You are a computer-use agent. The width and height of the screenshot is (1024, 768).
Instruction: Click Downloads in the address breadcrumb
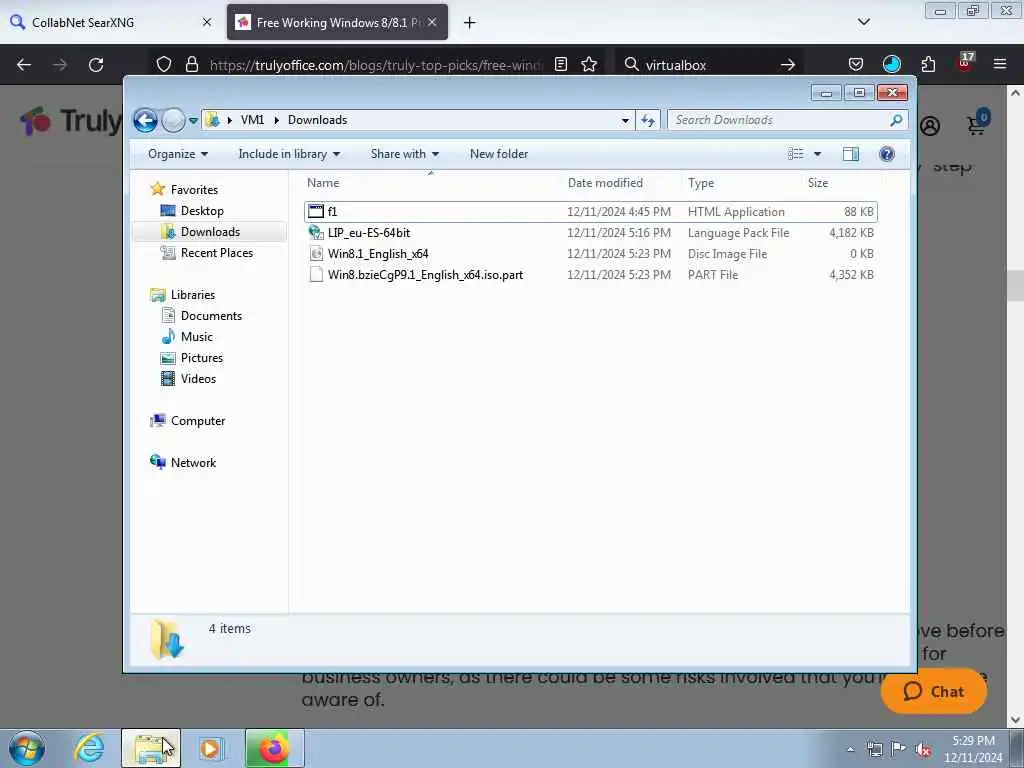tap(317, 120)
